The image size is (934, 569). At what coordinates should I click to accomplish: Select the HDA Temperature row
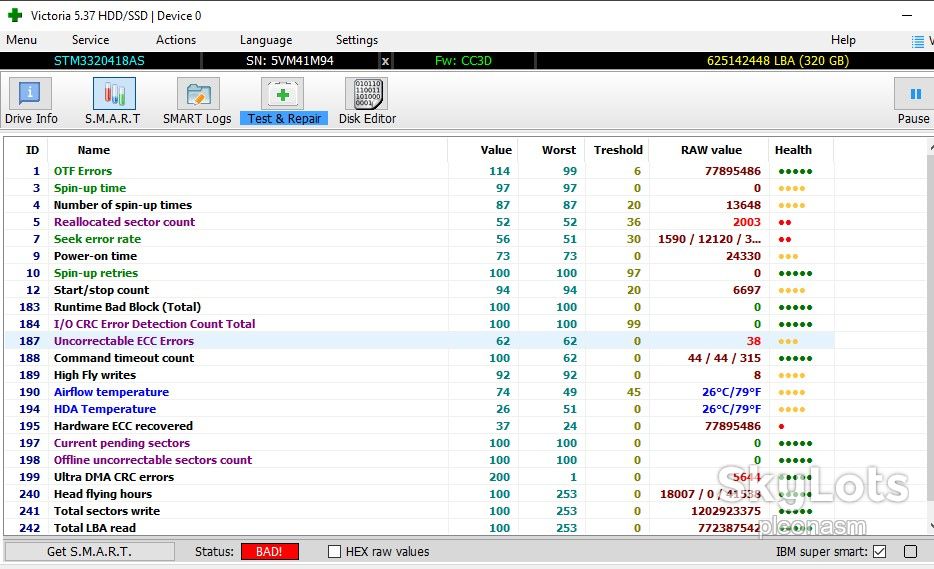pos(419,409)
